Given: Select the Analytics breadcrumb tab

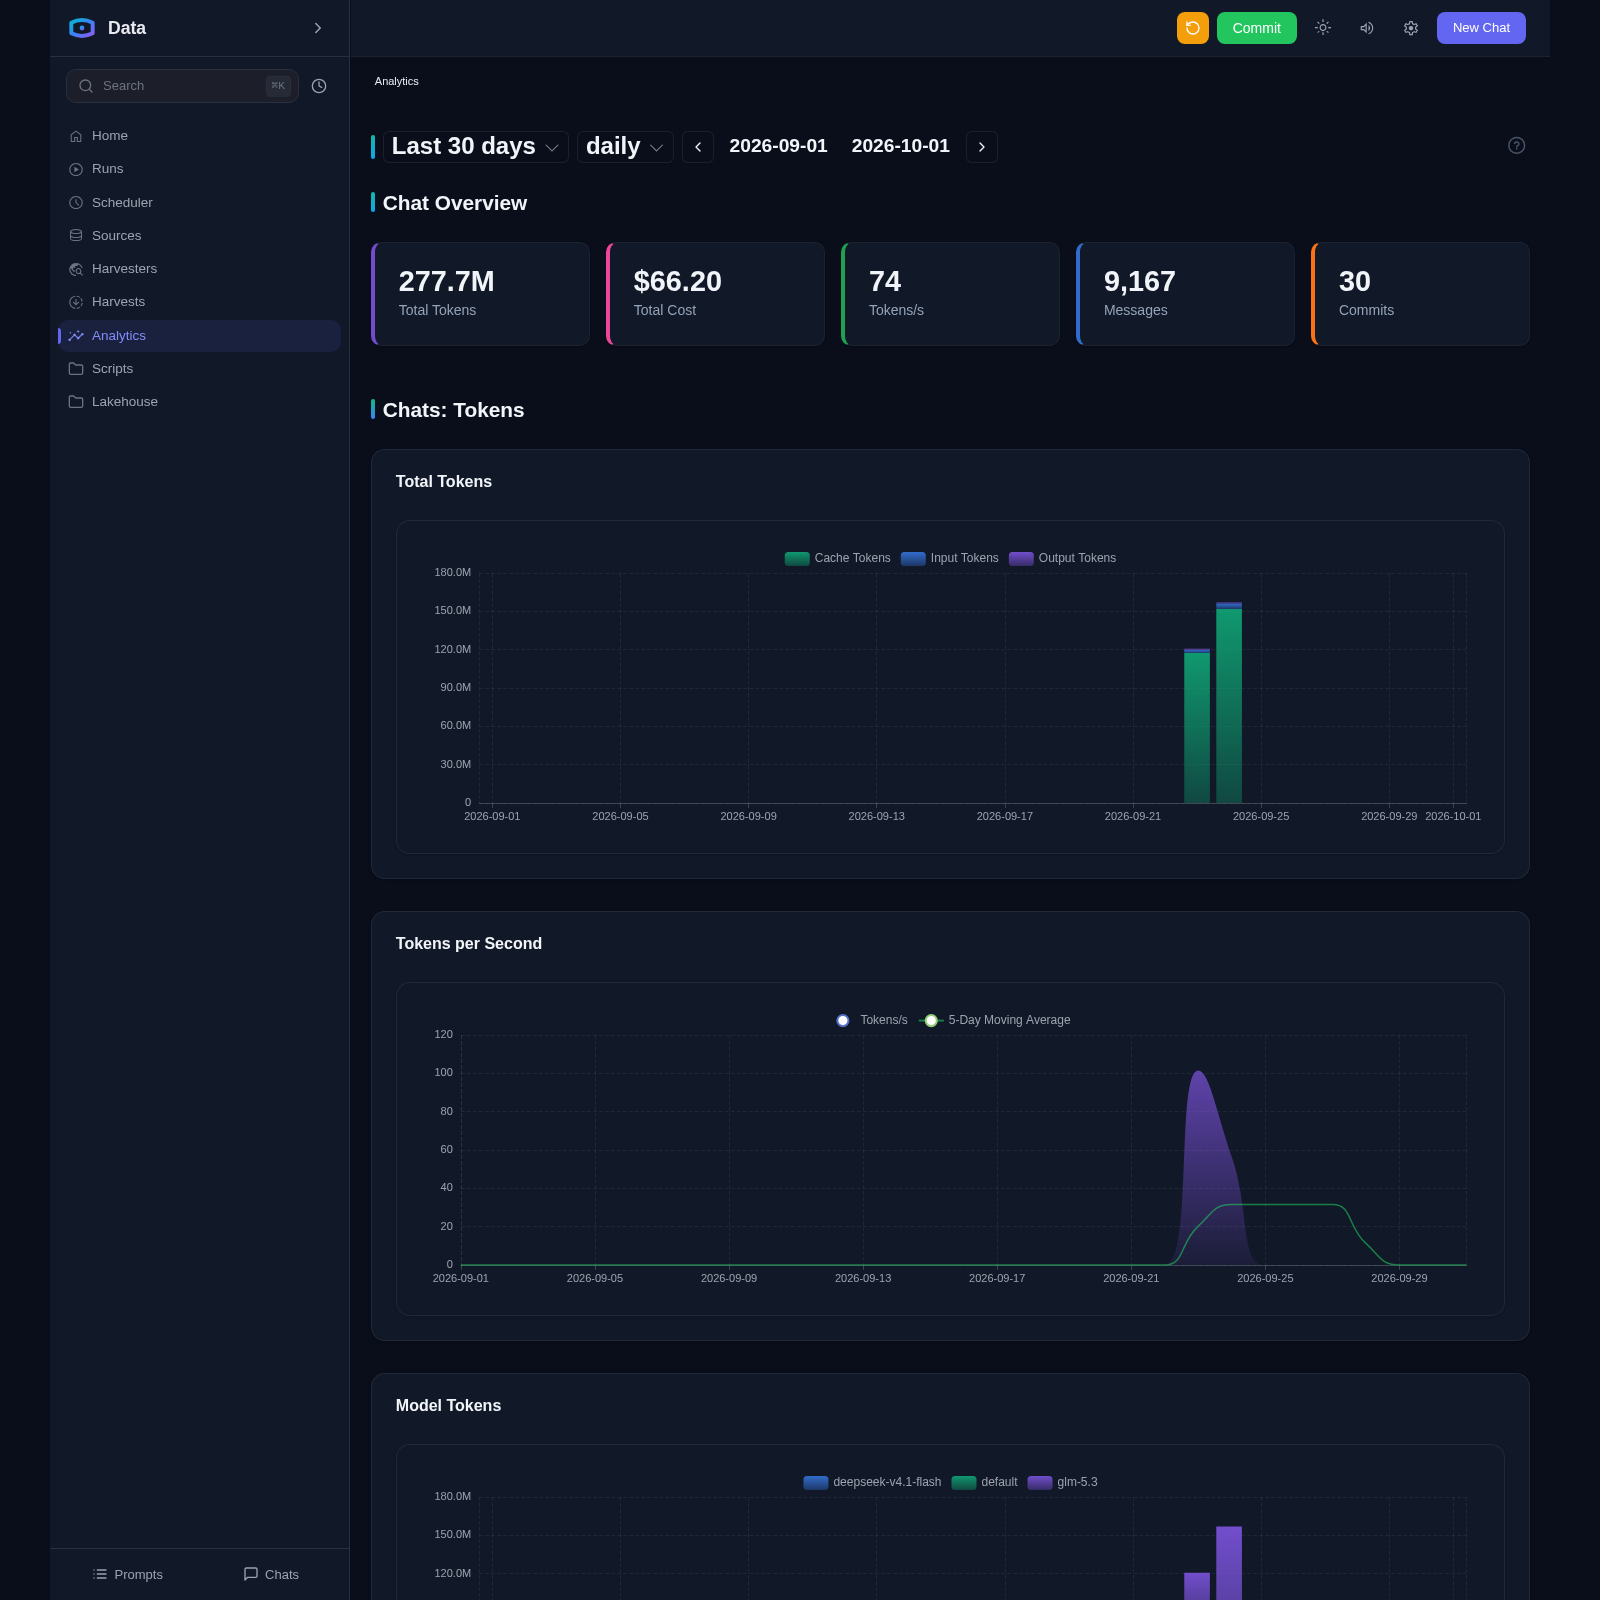Looking at the screenshot, I should pos(397,81).
